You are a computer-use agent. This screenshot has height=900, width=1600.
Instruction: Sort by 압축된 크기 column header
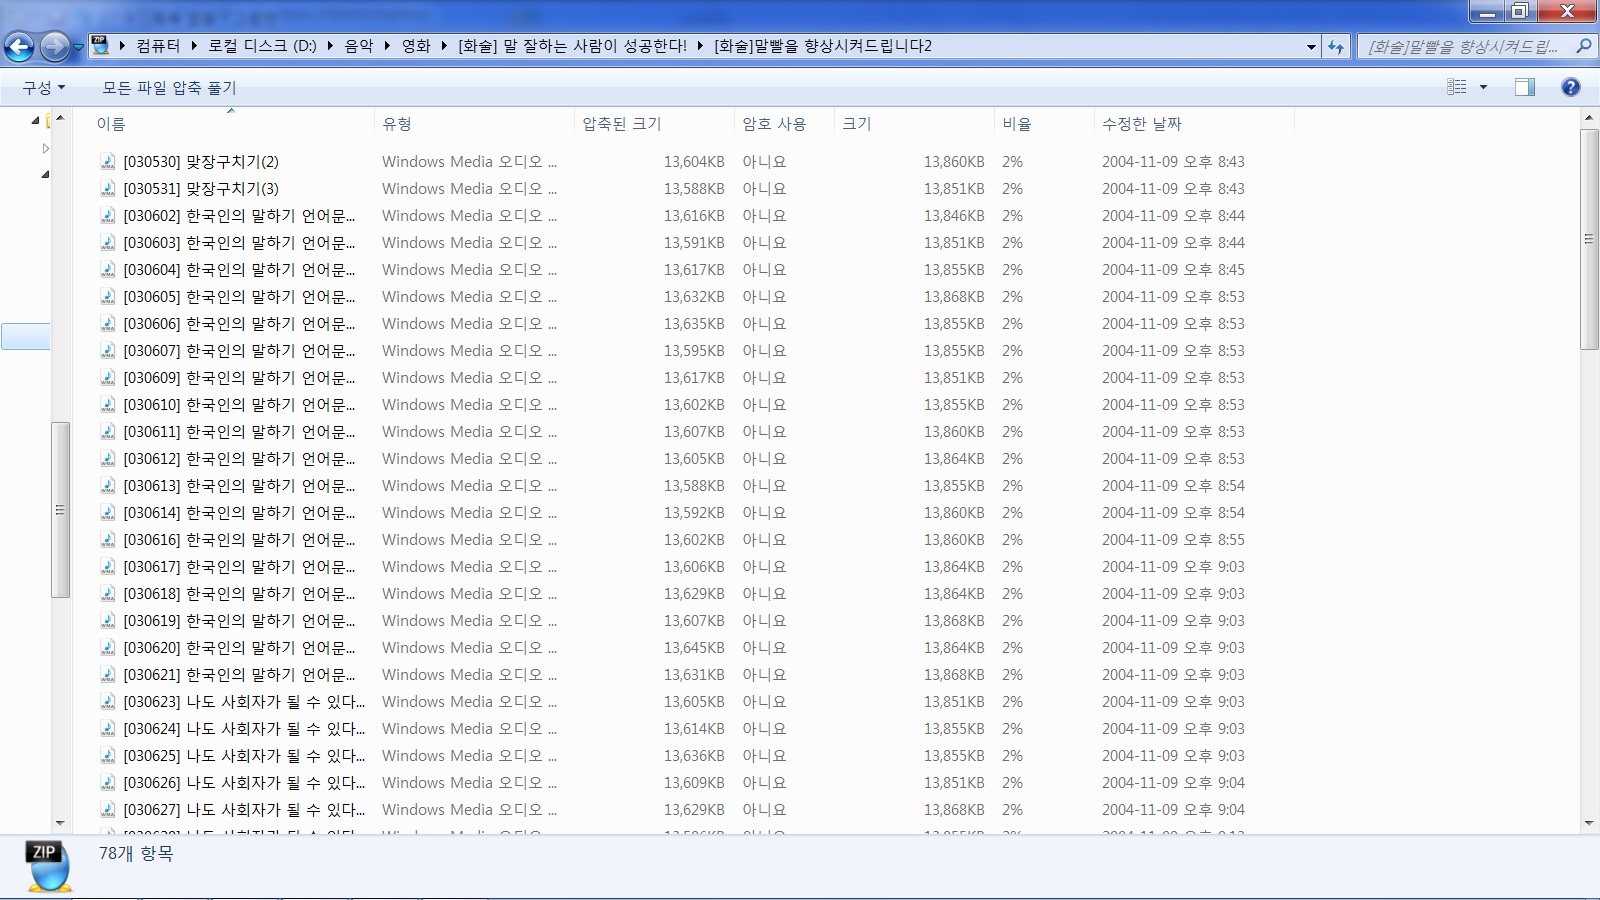pos(621,124)
